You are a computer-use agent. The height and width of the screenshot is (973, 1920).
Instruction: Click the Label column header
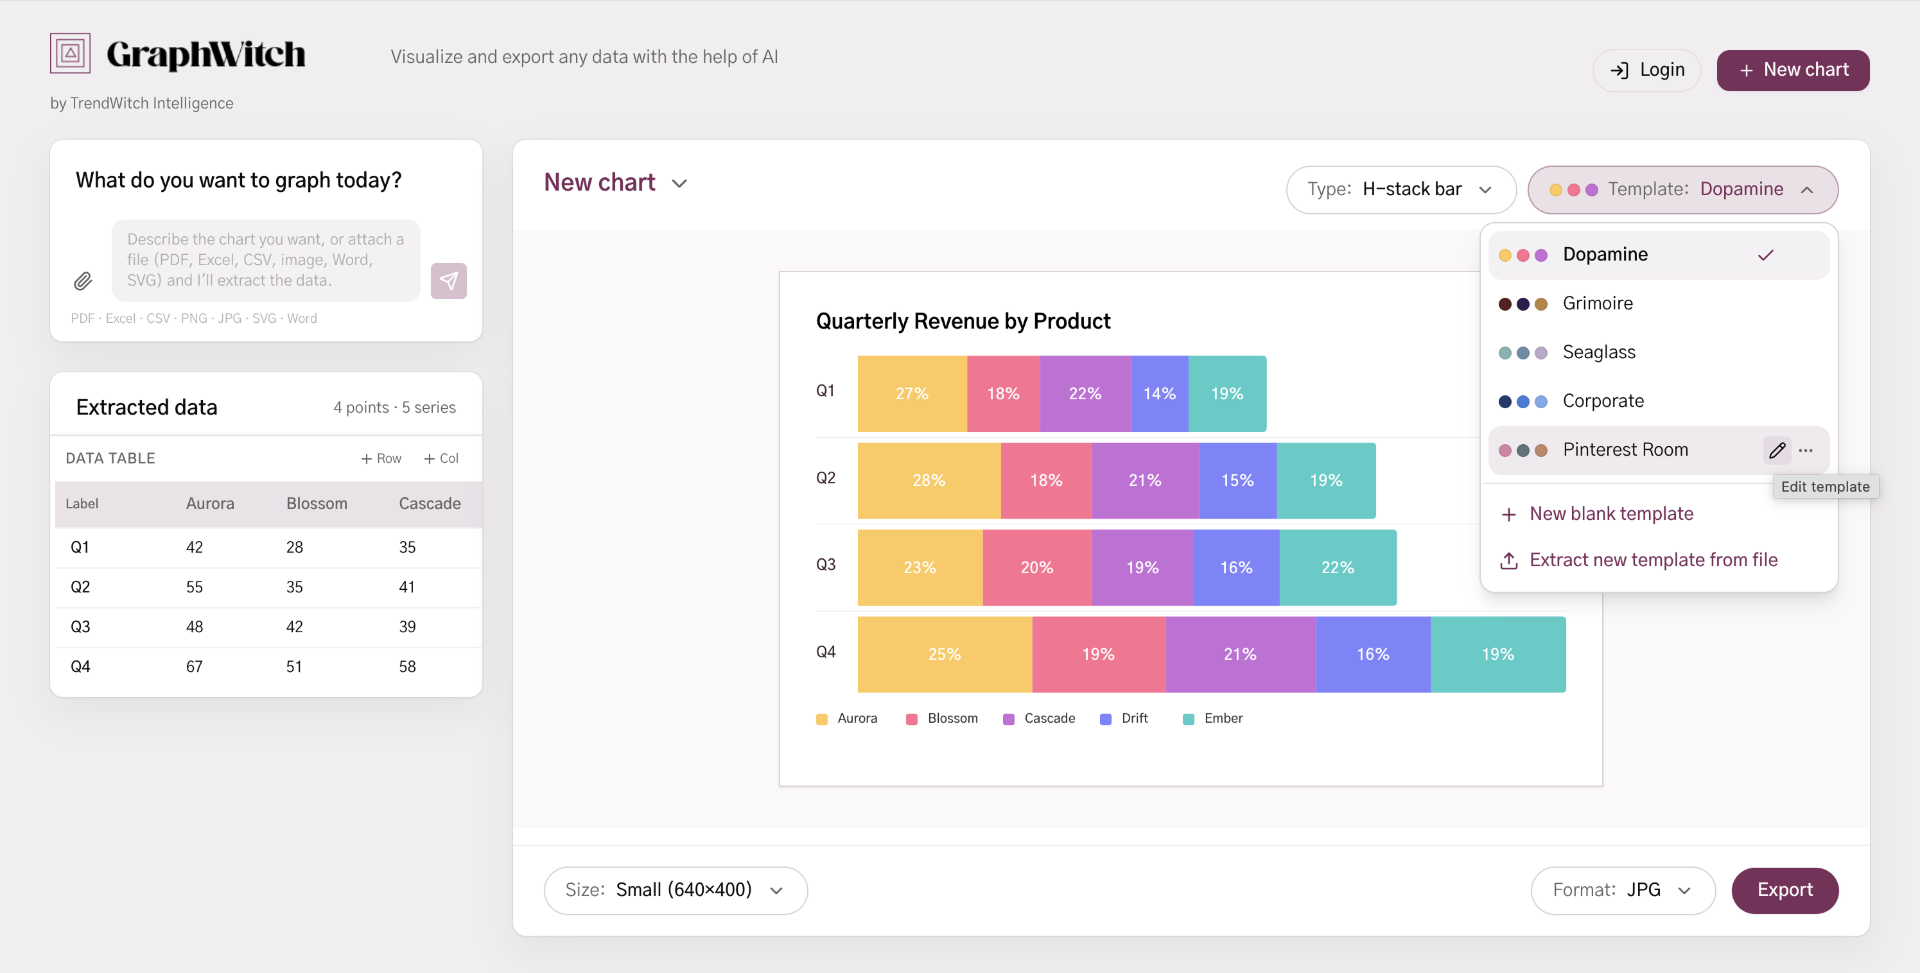pos(82,504)
